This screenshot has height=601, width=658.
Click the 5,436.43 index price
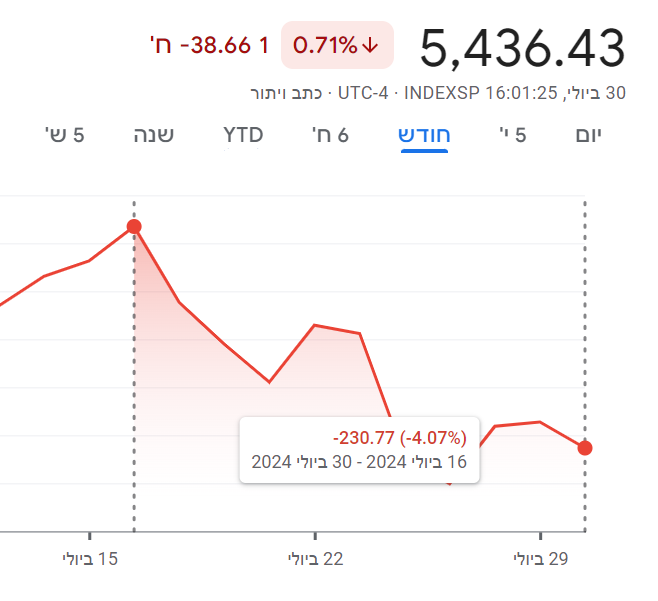[x=521, y=48]
